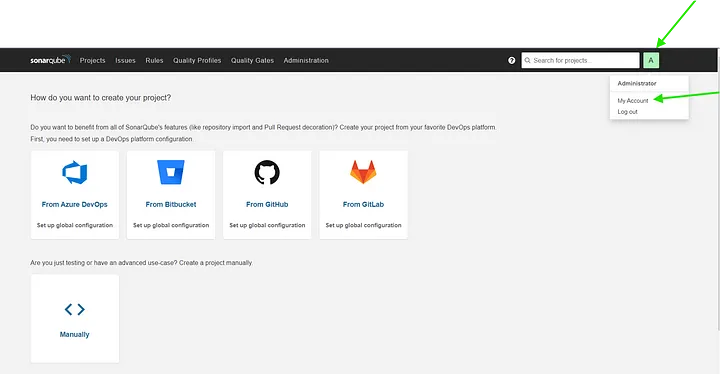Screen dimensions: 720x374
Task: Focus the Search for projects field
Action: (580, 60)
